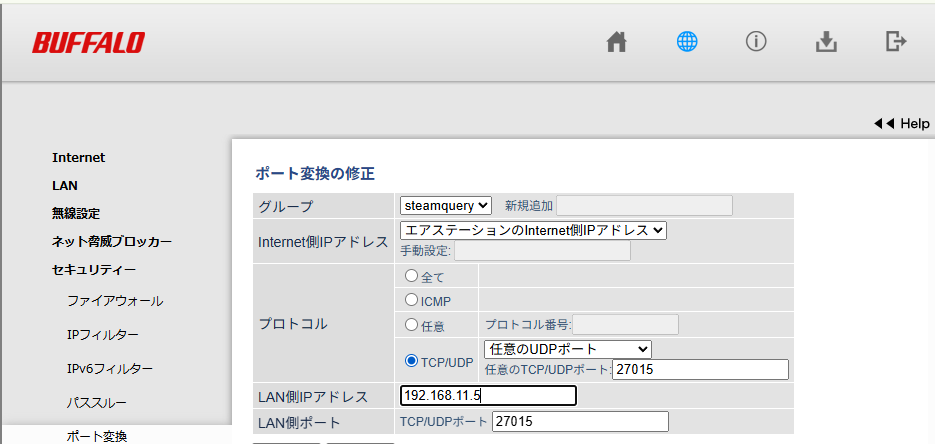Open the ポート変換 submenu page
Screen dimensions: 935x444
(x=97, y=436)
